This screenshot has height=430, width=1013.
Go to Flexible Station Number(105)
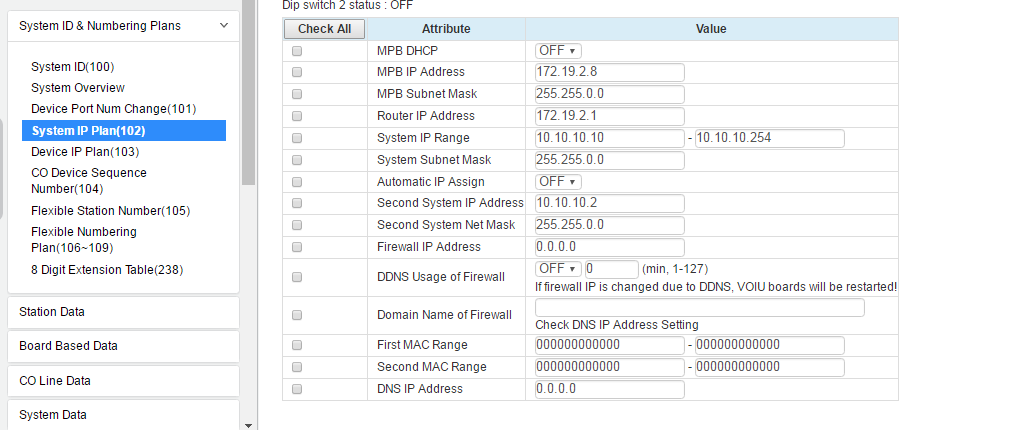point(110,211)
